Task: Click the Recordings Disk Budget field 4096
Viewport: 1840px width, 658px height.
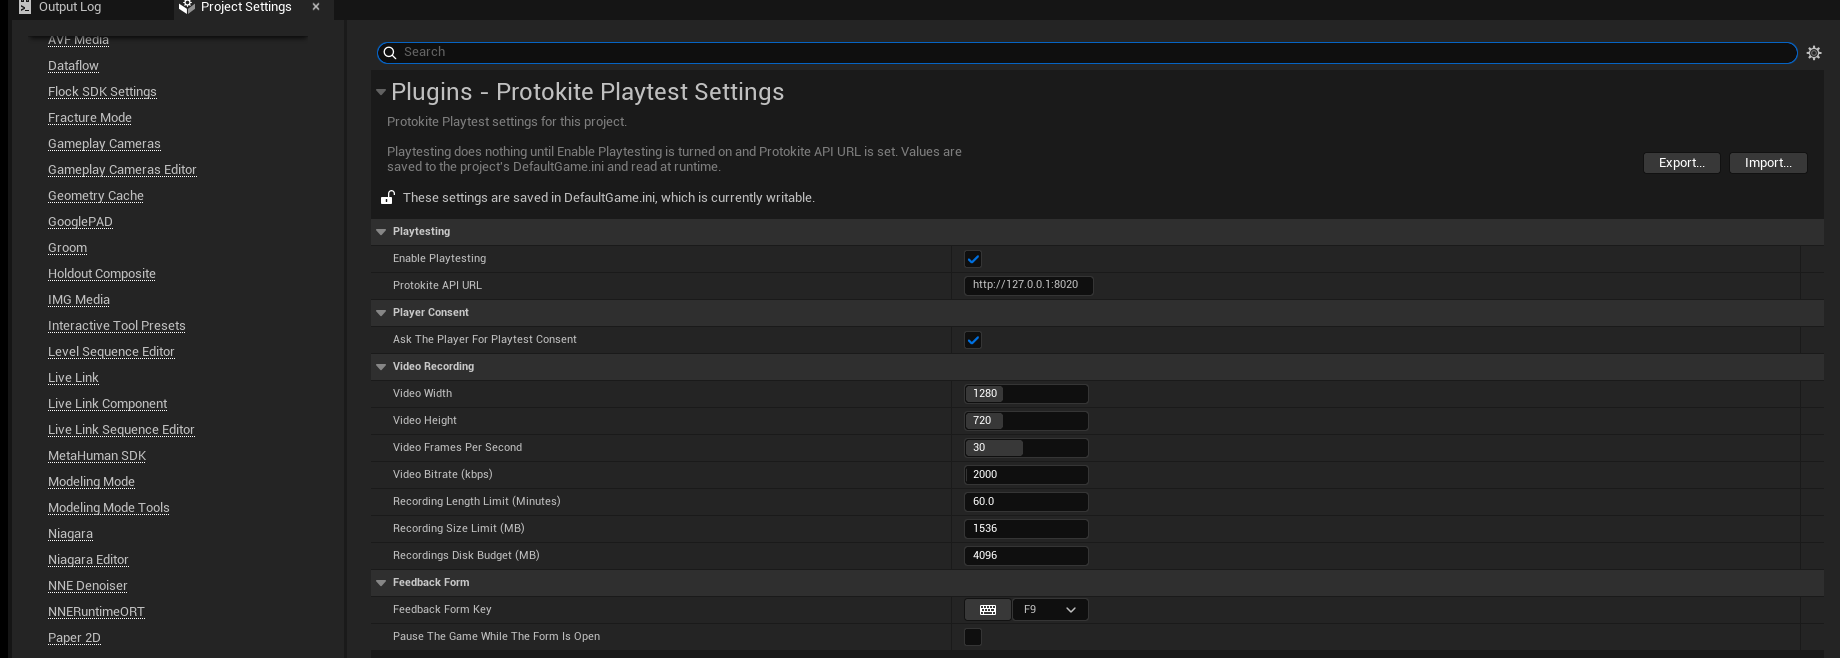Action: (x=1026, y=556)
